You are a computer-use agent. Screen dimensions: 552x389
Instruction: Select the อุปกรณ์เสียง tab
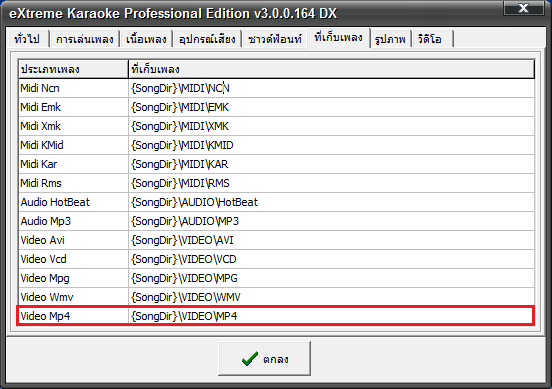[x=207, y=38]
